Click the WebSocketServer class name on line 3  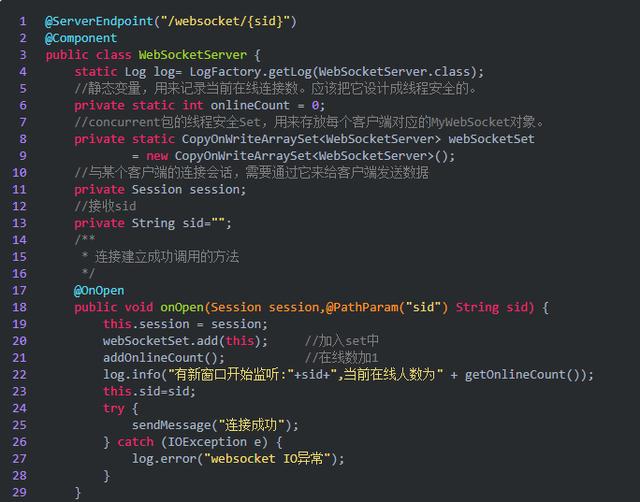193,55
